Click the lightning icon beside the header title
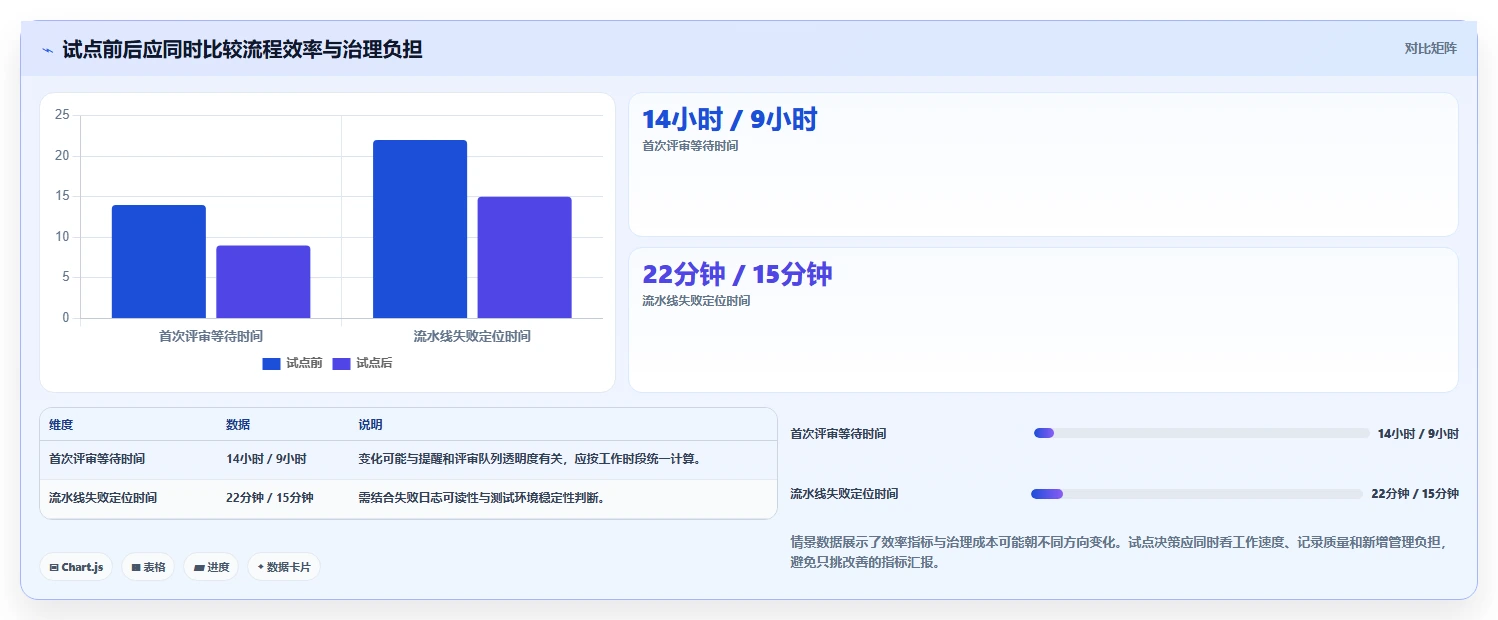This screenshot has width=1498, height=620. click(47, 50)
